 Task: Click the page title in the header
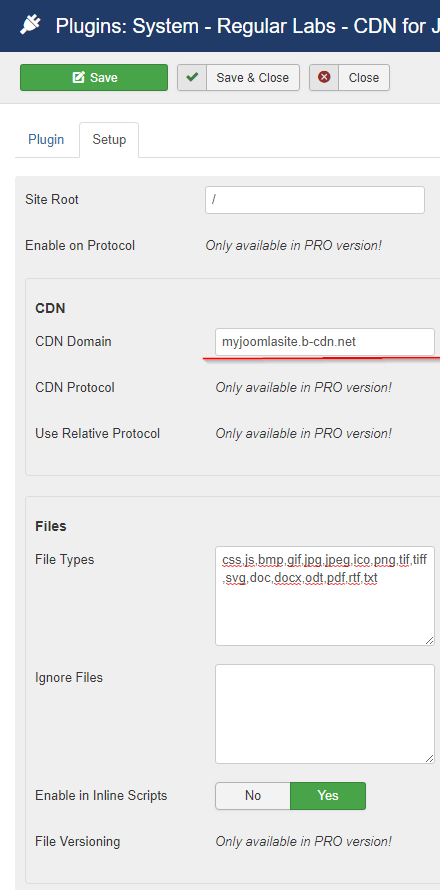pos(248,26)
